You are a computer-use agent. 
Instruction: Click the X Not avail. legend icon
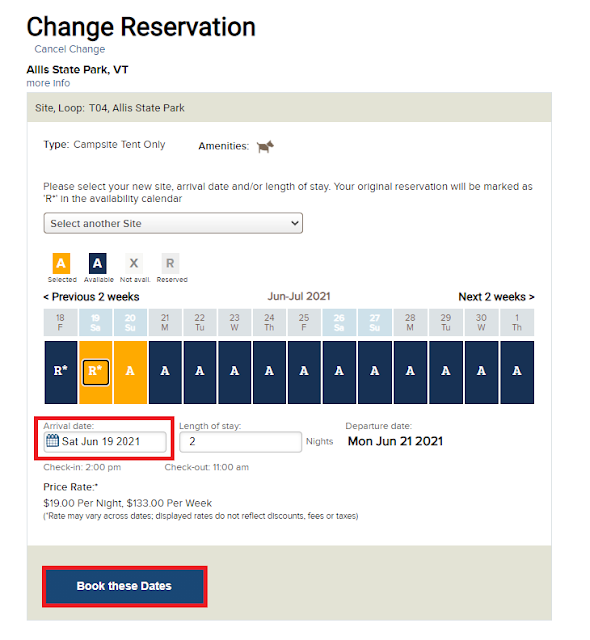pos(134,263)
